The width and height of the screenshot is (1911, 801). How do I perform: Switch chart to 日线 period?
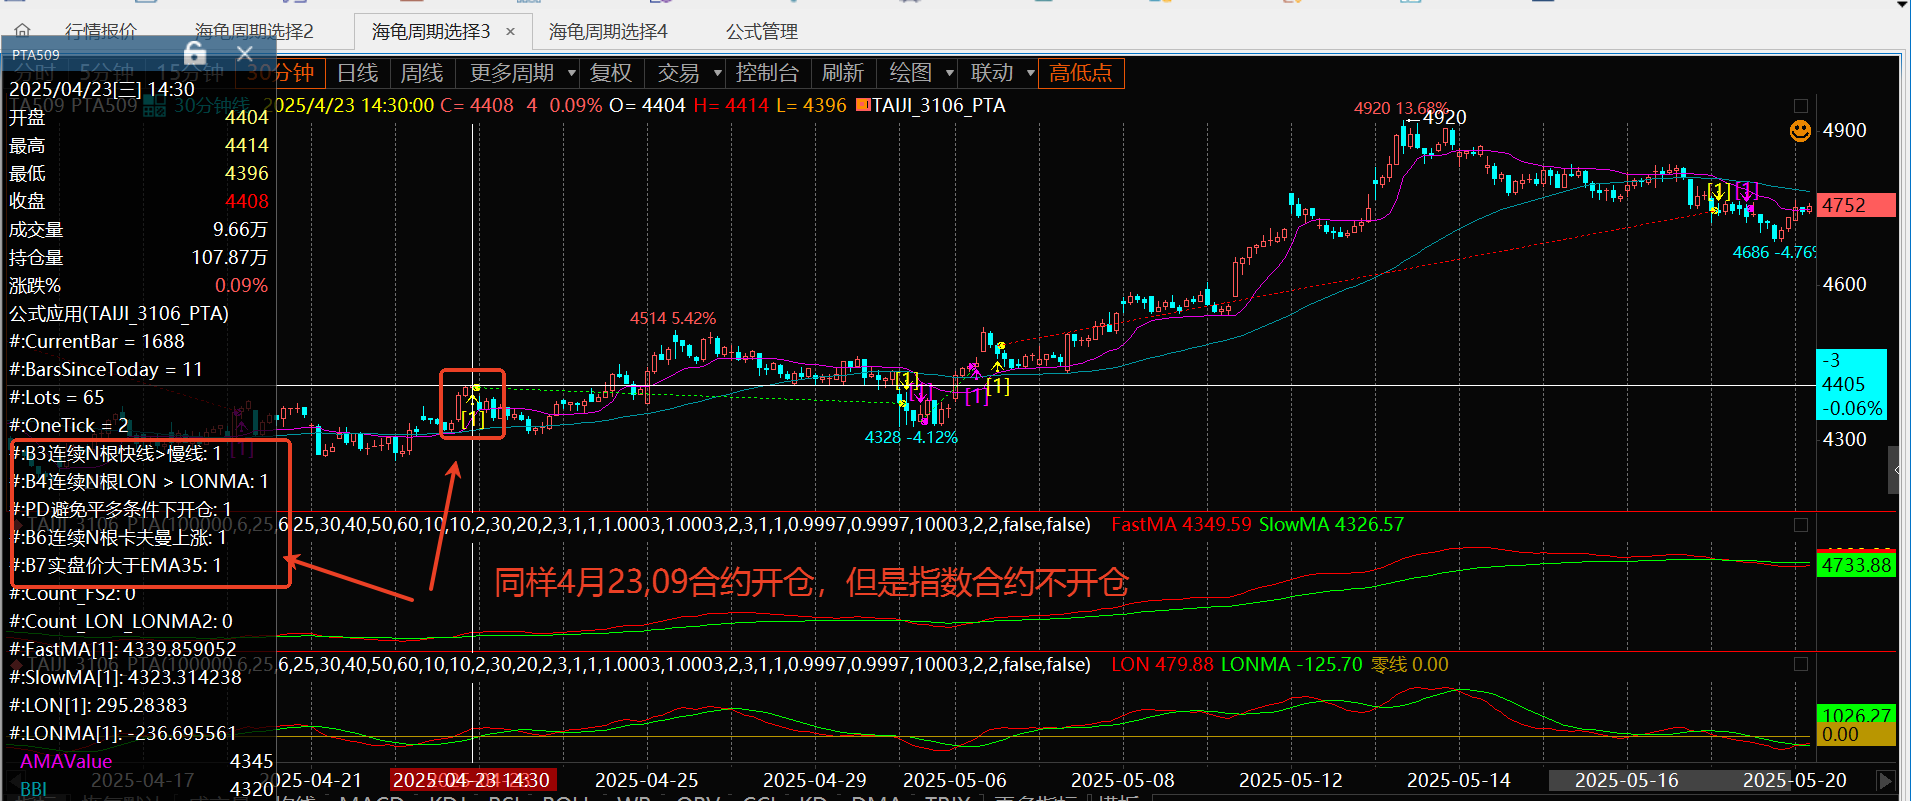click(x=358, y=73)
